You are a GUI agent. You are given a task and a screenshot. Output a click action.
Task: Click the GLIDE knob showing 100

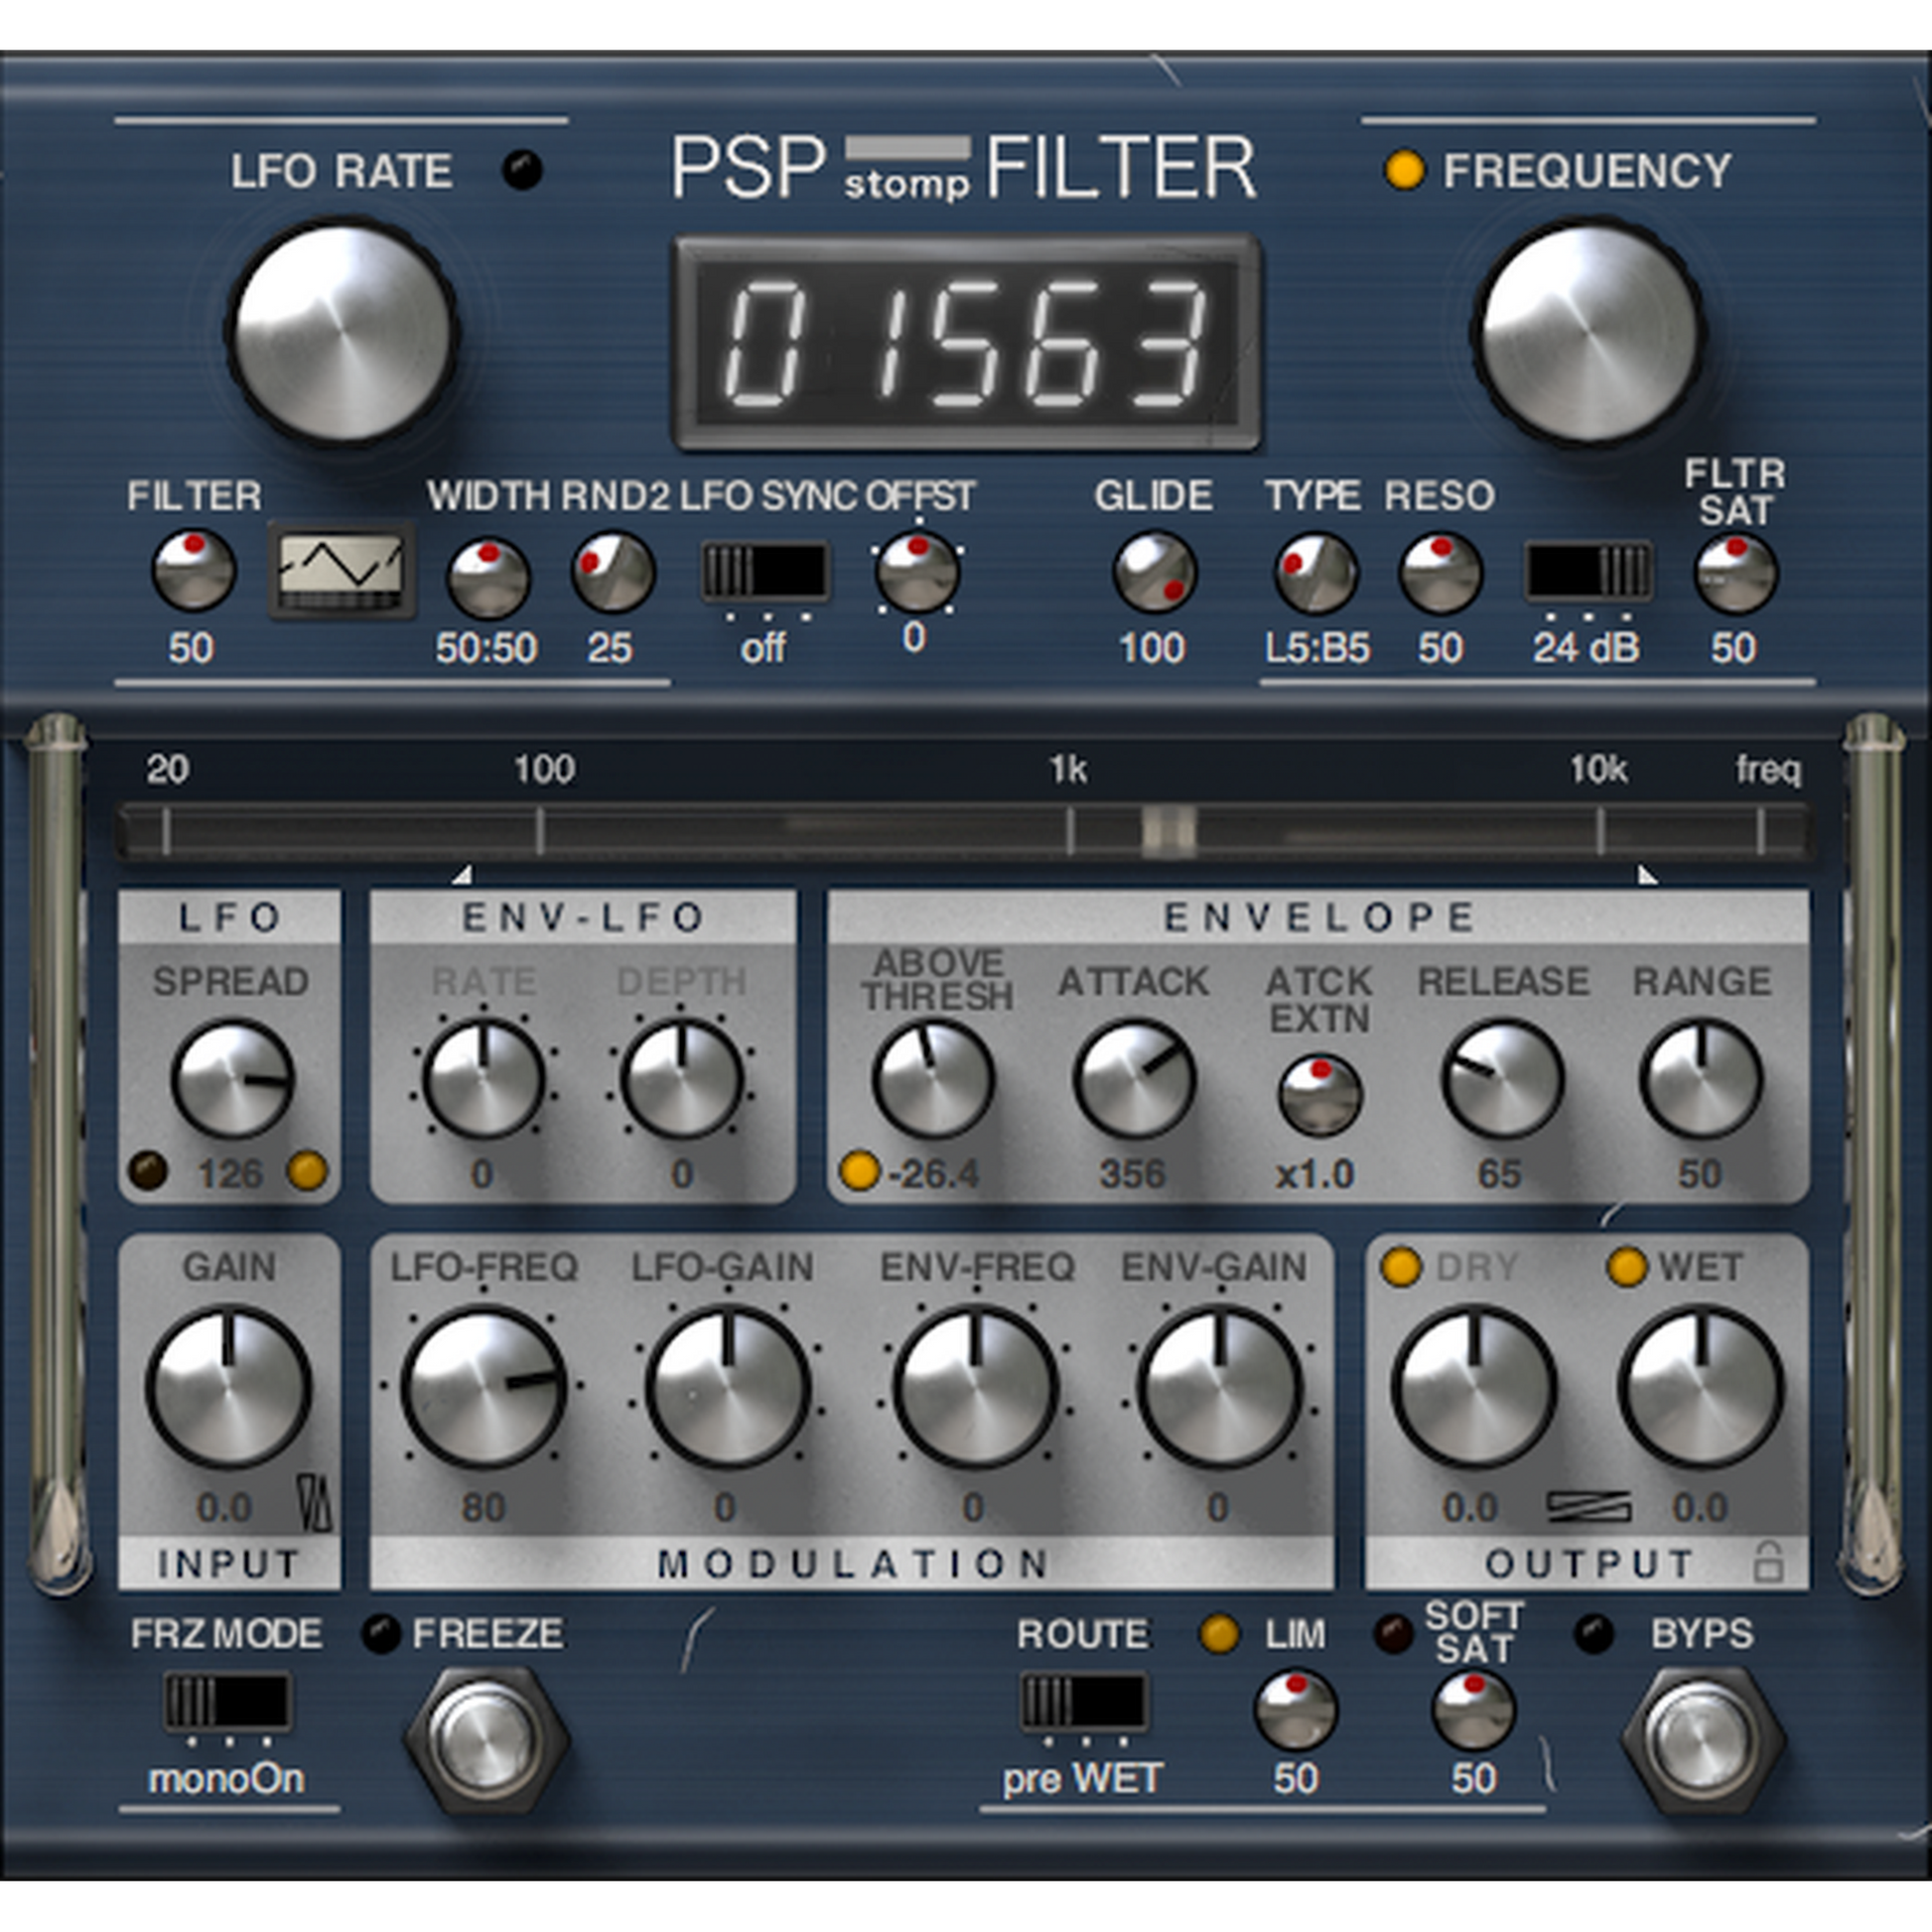click(x=1155, y=571)
